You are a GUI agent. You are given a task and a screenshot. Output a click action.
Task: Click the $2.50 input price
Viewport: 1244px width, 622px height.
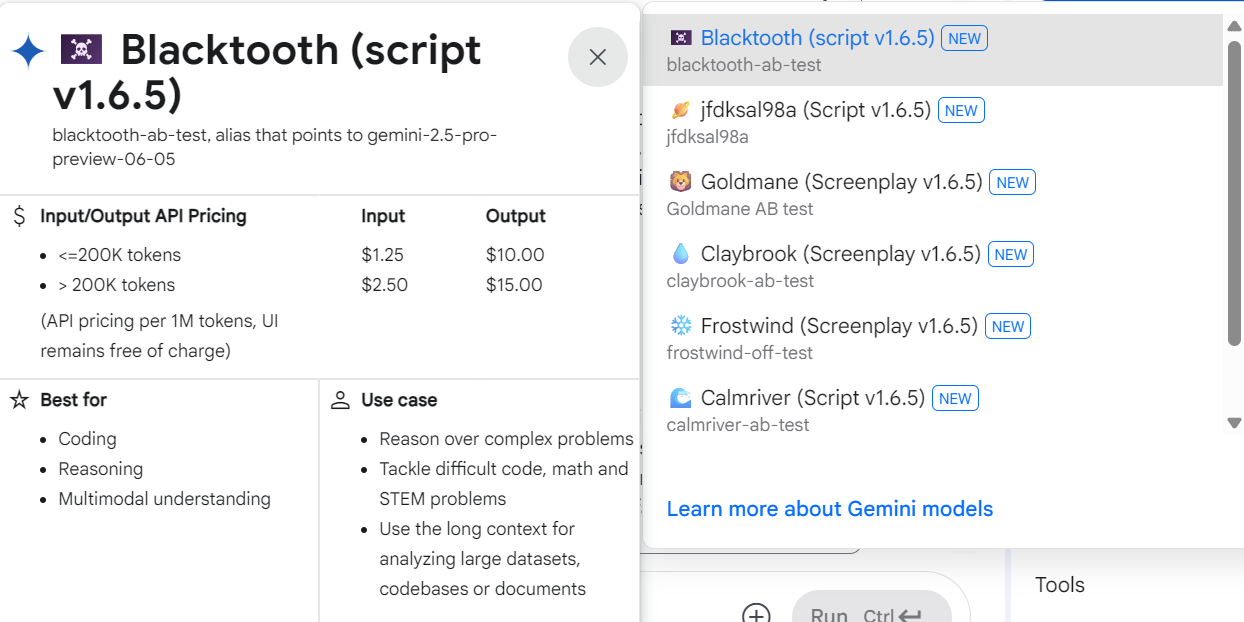(x=385, y=285)
